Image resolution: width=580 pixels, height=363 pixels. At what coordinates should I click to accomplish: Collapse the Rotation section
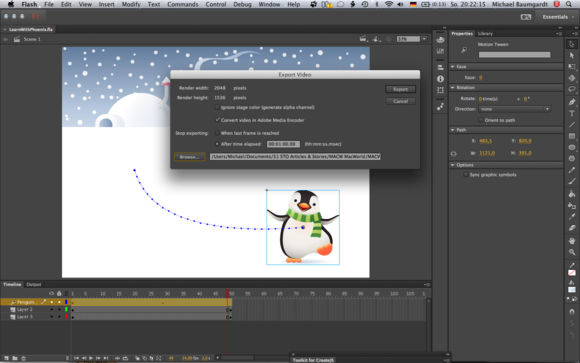453,88
